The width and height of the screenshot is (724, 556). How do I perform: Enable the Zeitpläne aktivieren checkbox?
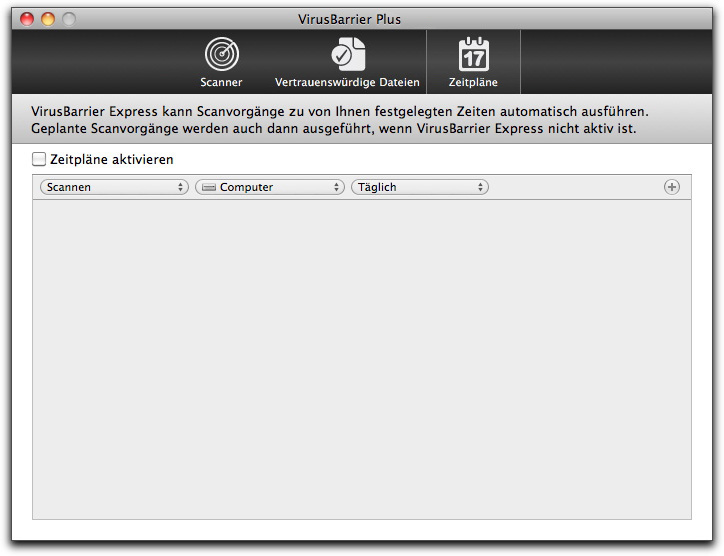39,159
